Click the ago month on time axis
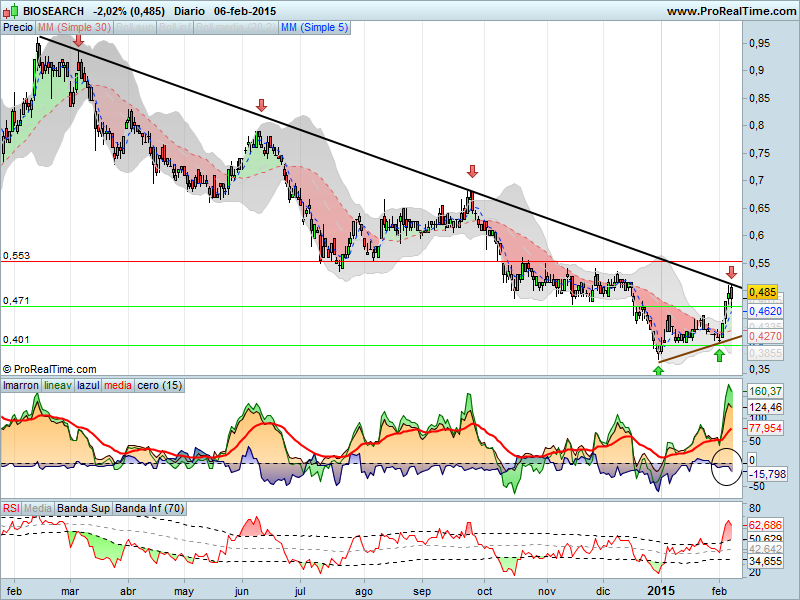This screenshot has height=600, width=800. [x=364, y=591]
